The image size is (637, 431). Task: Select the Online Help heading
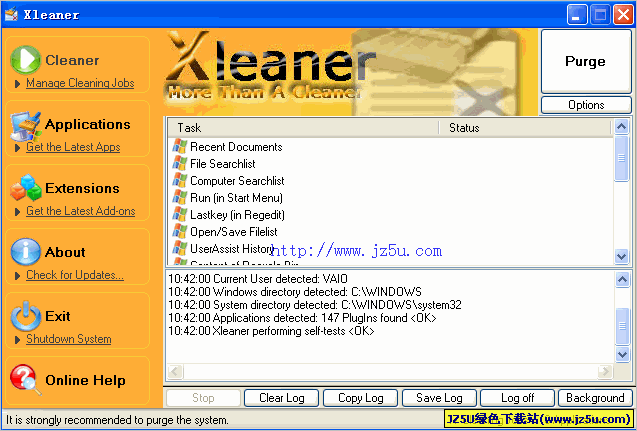(x=85, y=380)
